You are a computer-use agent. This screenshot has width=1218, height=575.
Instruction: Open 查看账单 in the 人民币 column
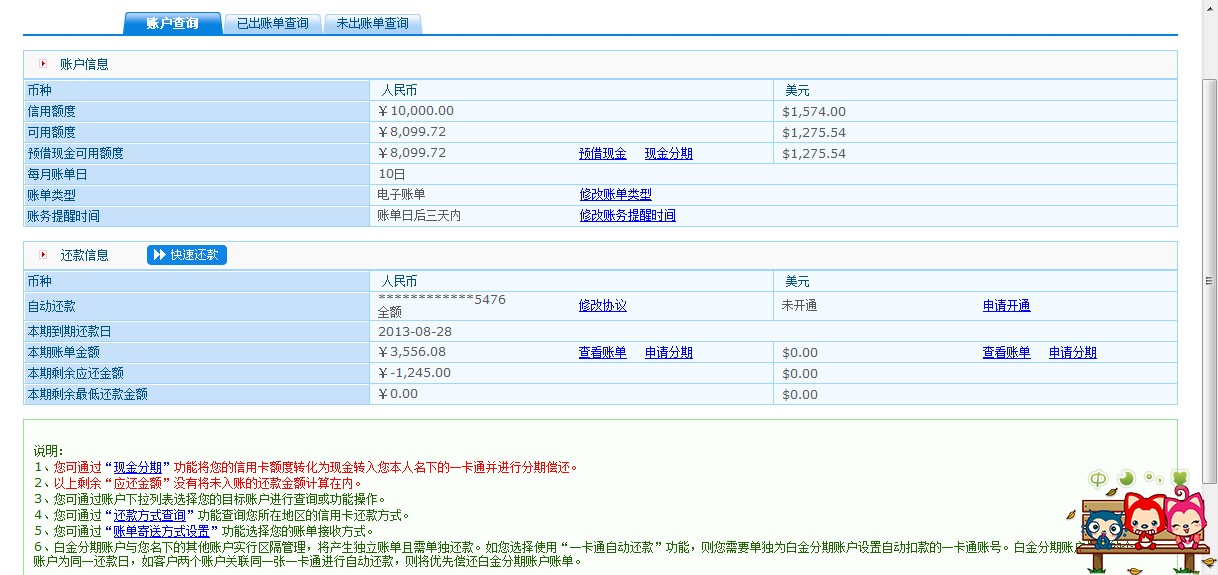point(603,353)
